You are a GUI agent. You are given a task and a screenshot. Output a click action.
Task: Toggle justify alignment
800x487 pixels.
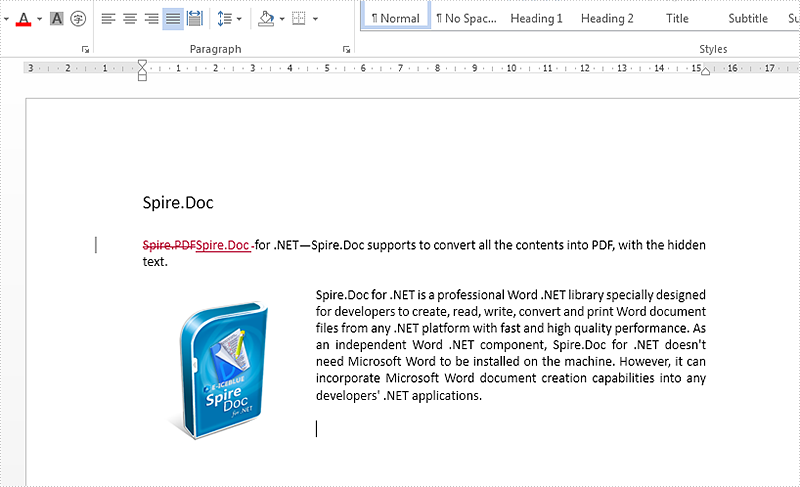point(173,19)
